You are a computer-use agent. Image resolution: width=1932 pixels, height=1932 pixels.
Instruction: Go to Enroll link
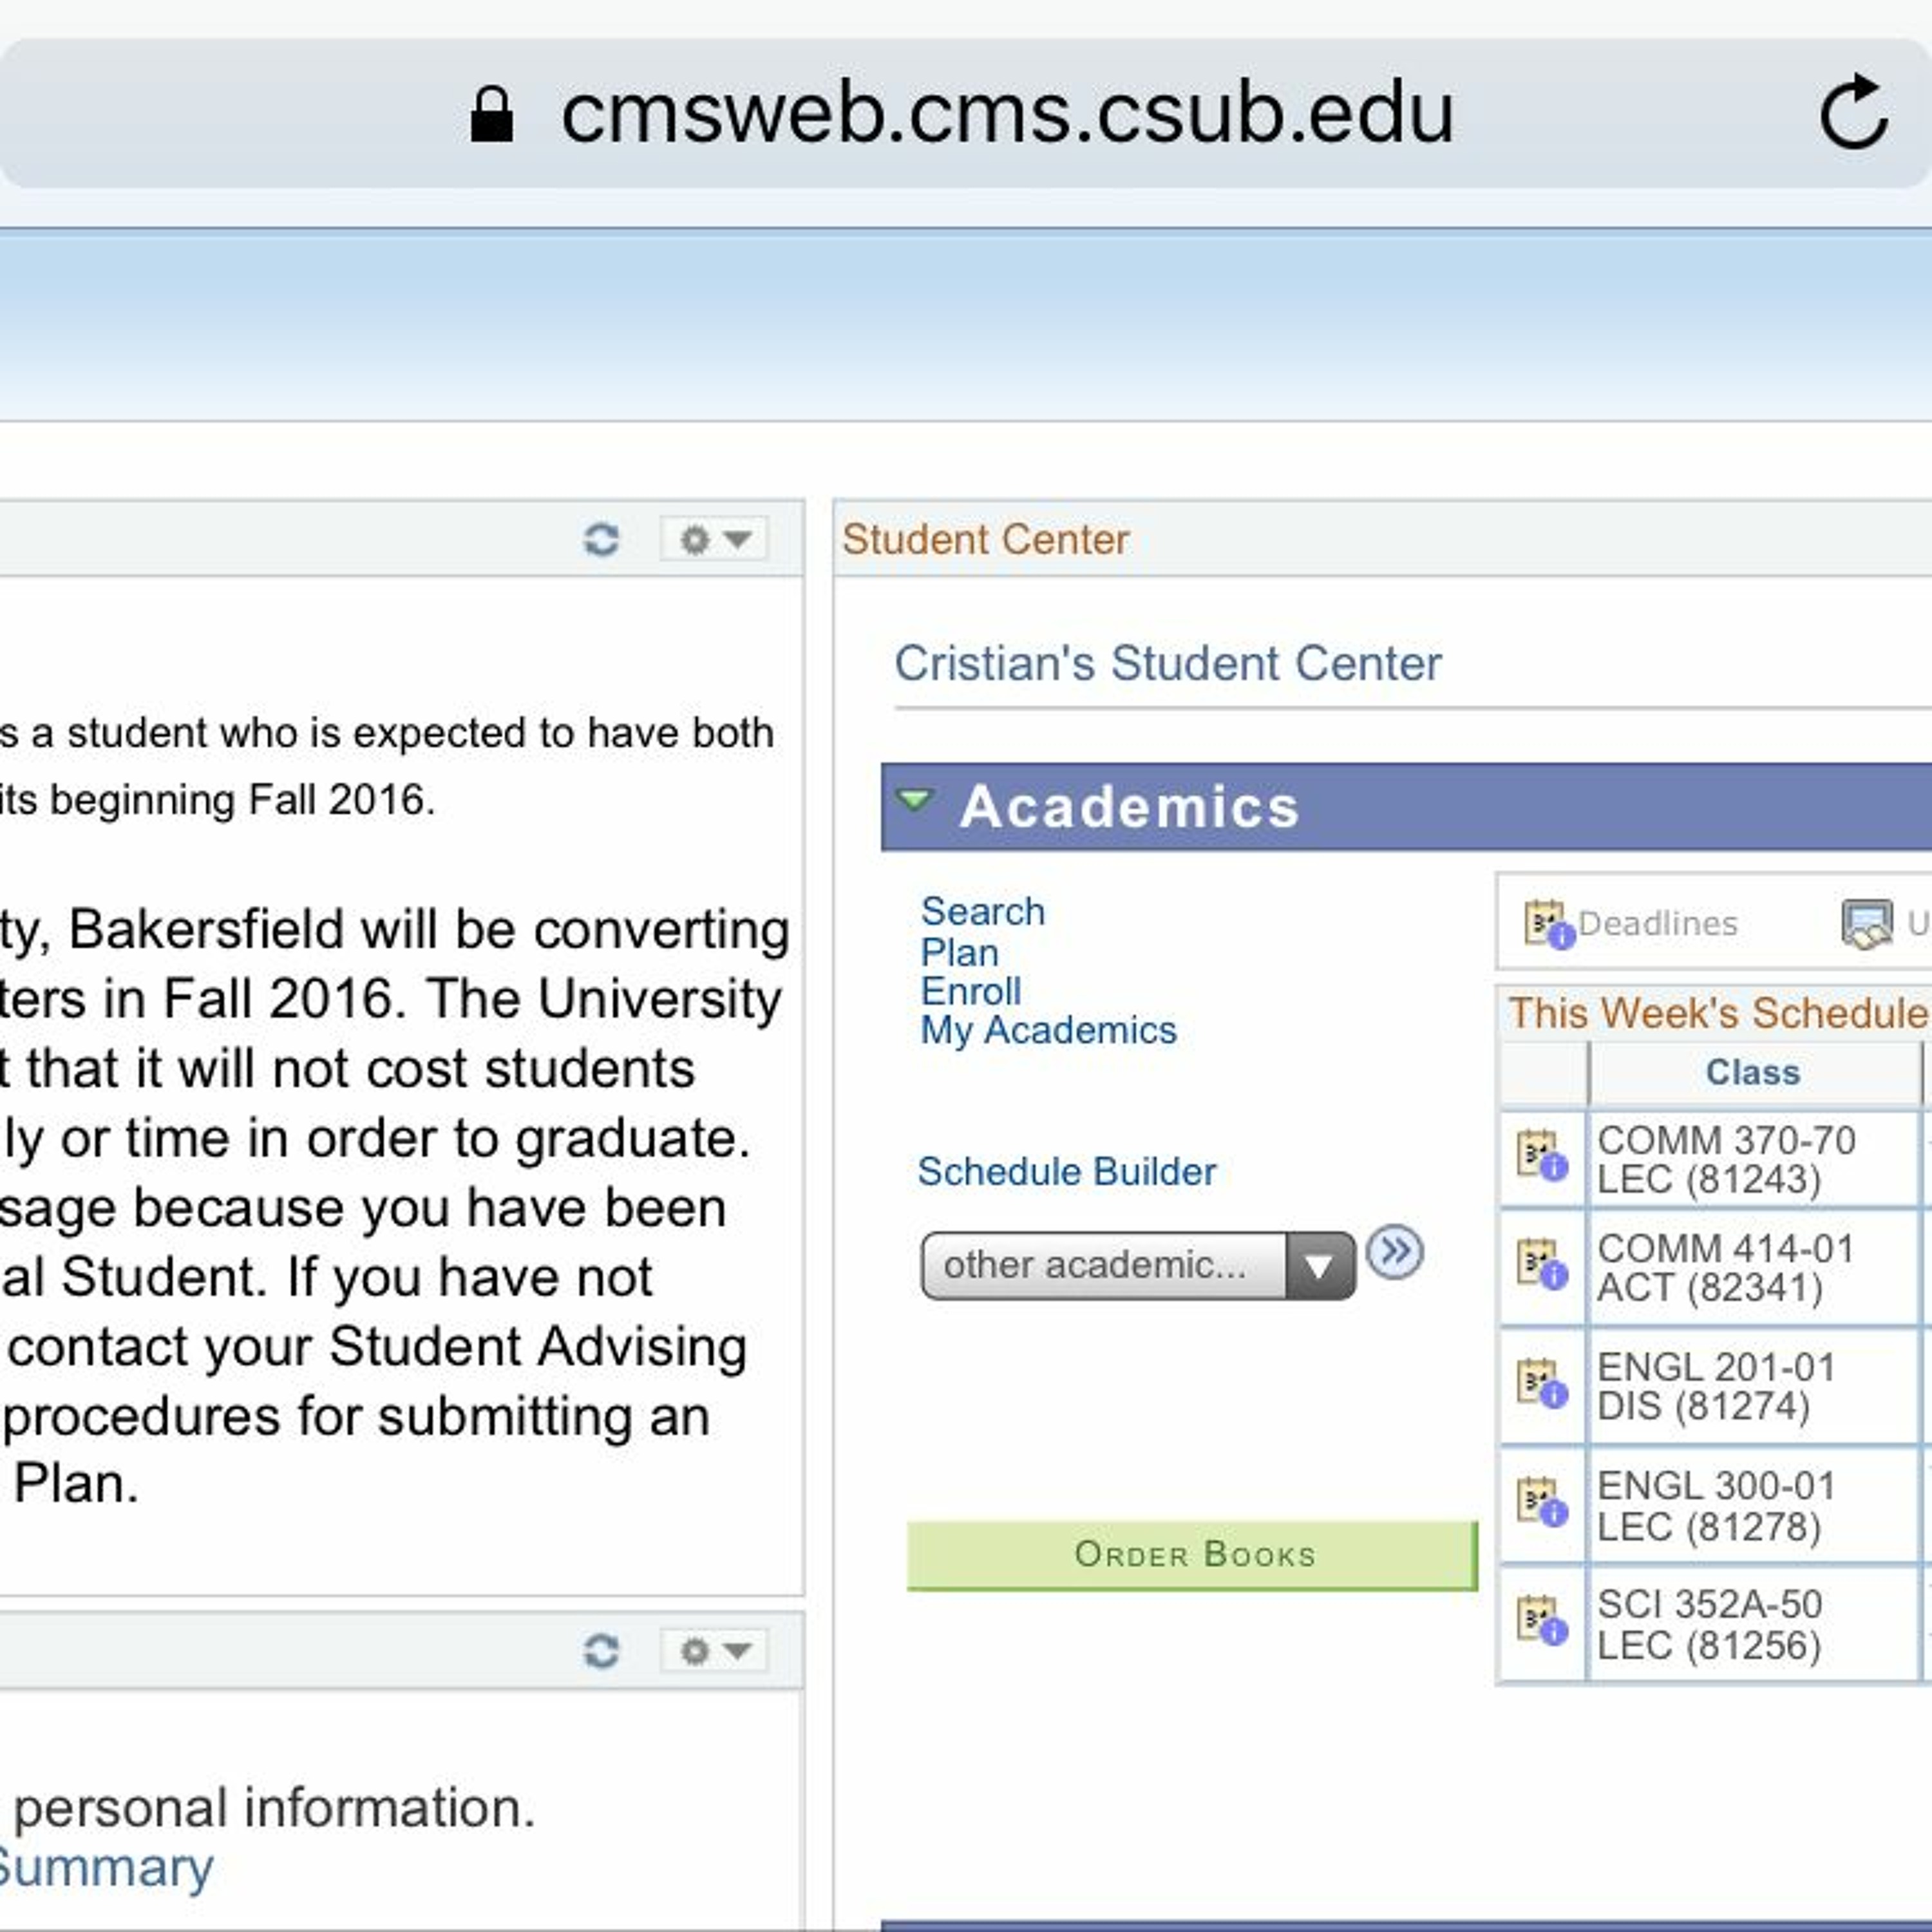[970, 991]
